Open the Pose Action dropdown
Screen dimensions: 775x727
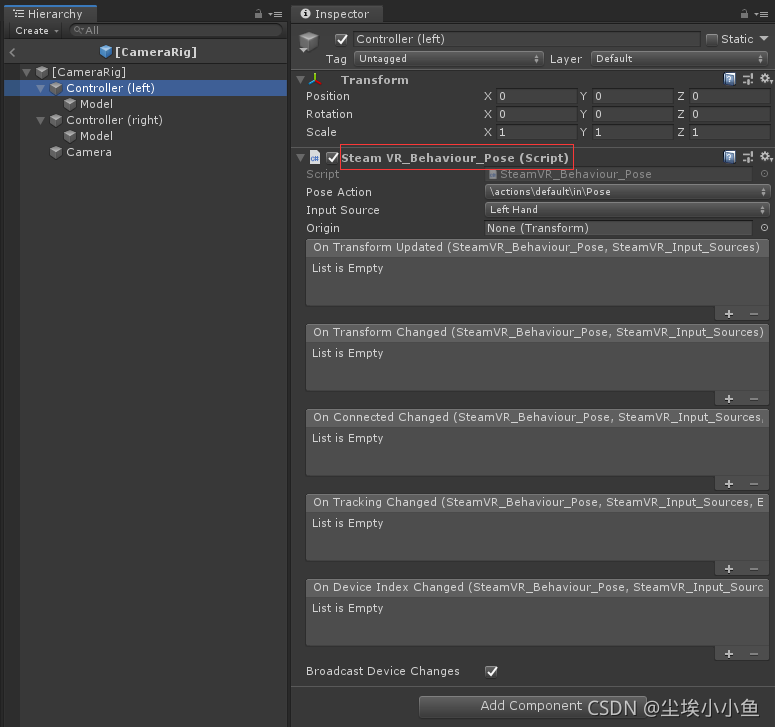(x=627, y=192)
